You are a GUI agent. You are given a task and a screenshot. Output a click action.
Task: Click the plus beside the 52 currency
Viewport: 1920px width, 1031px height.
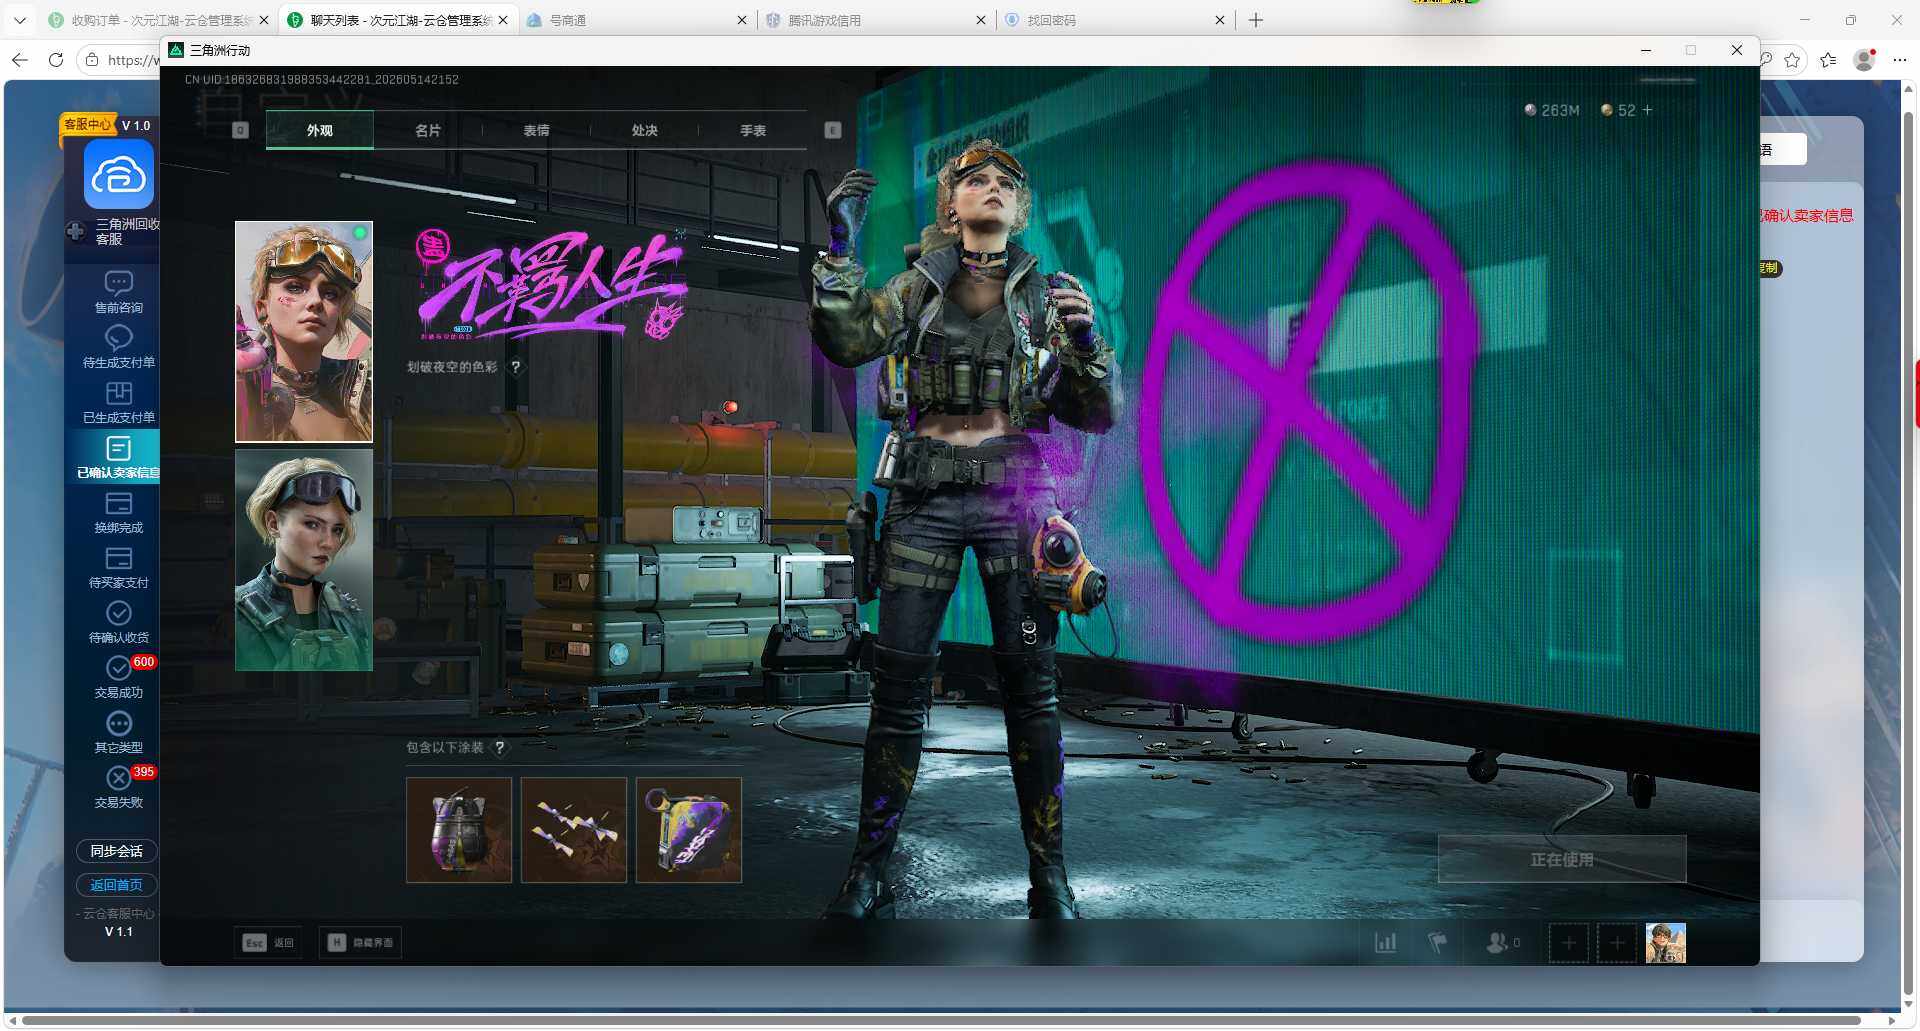pyautogui.click(x=1647, y=110)
